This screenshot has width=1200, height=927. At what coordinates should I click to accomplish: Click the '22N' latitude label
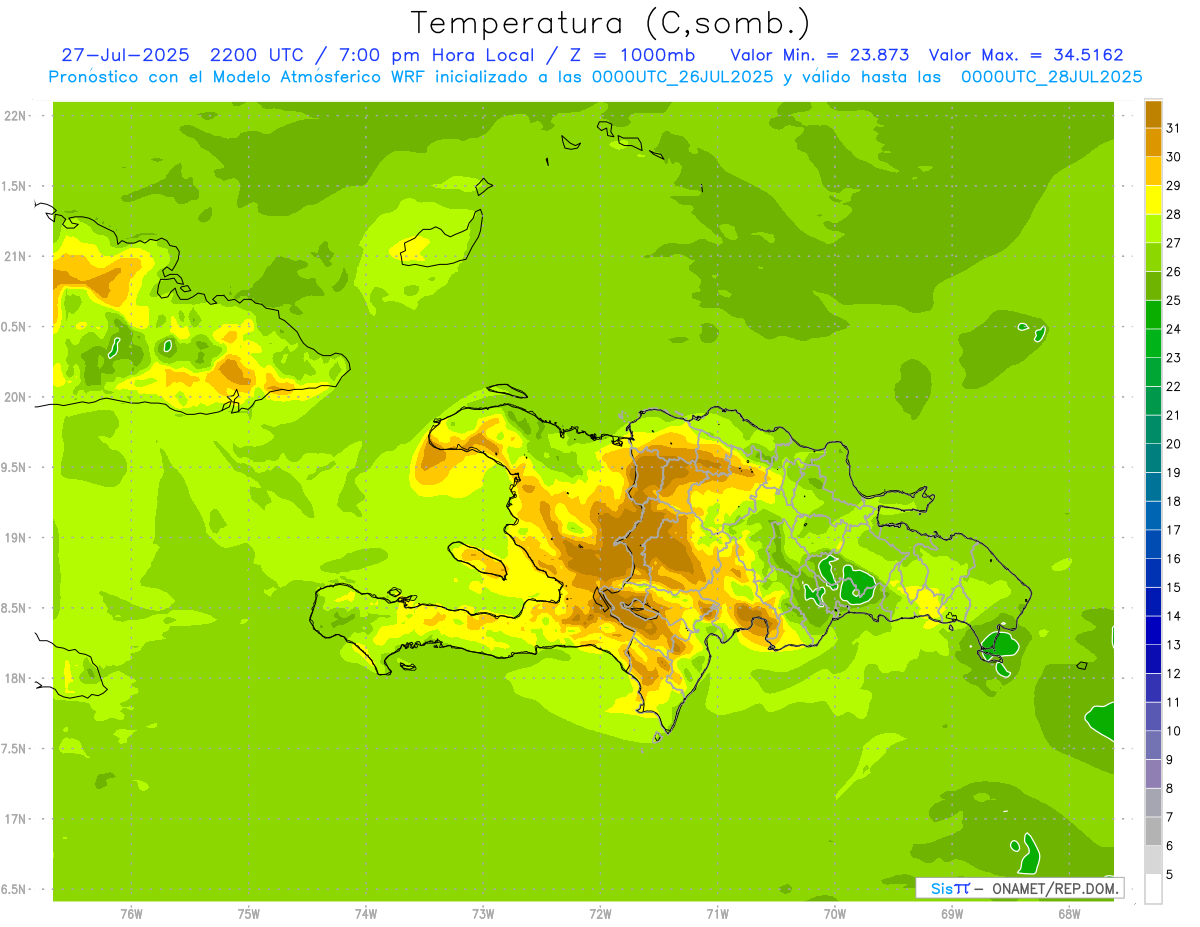click(x=17, y=116)
